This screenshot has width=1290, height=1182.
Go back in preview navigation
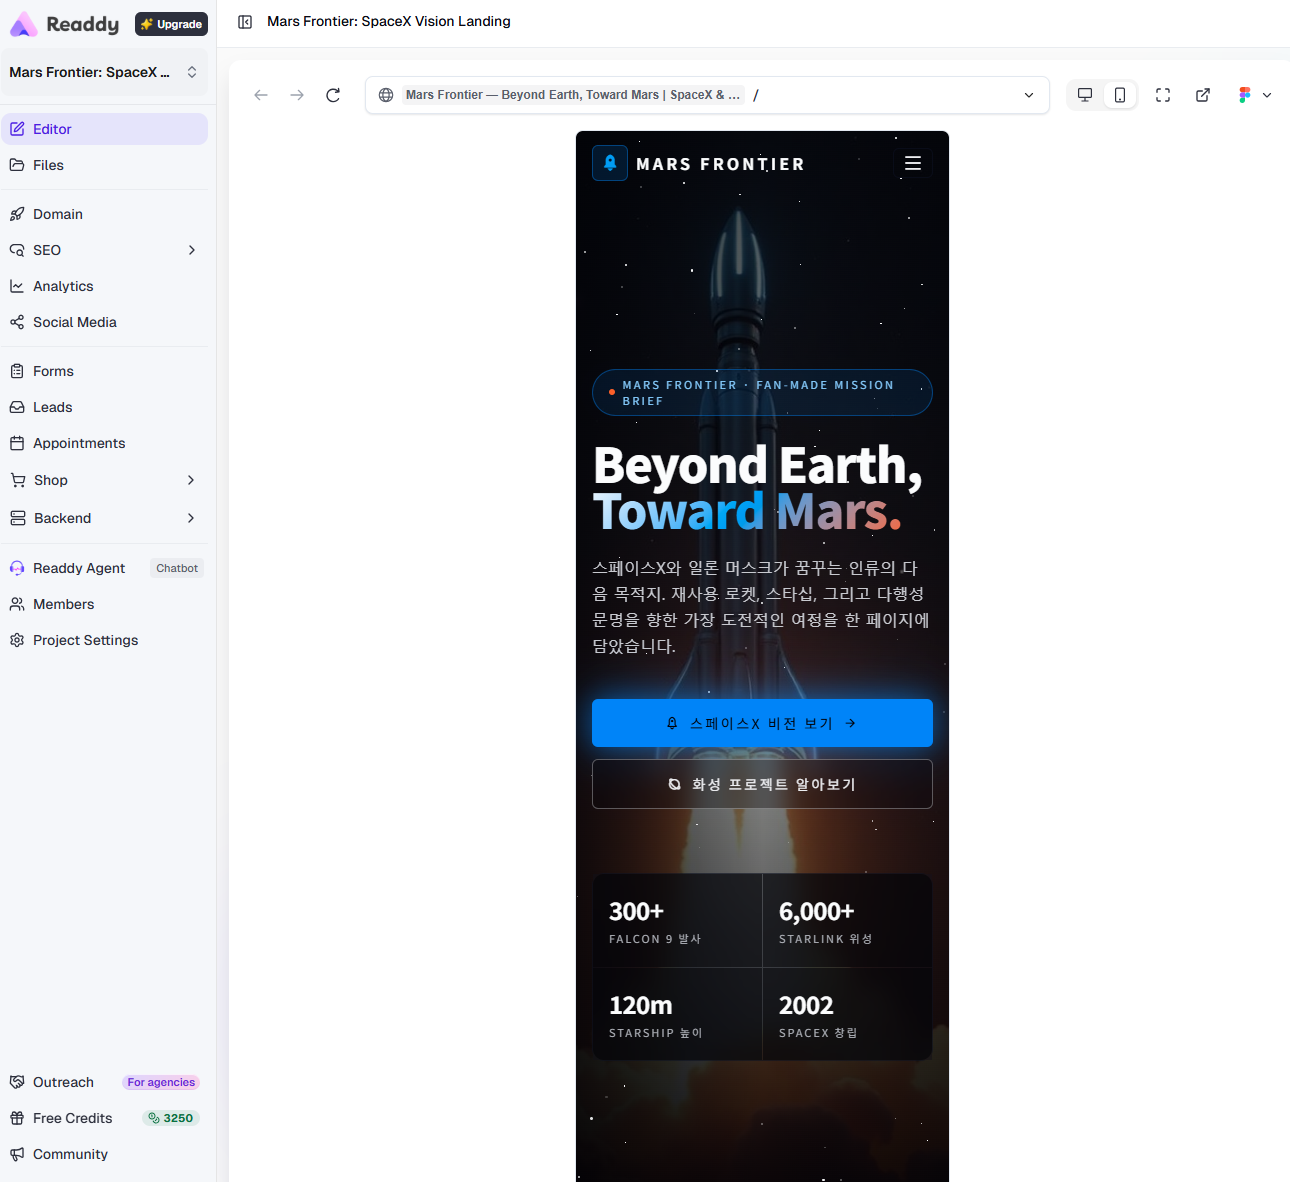point(261,95)
